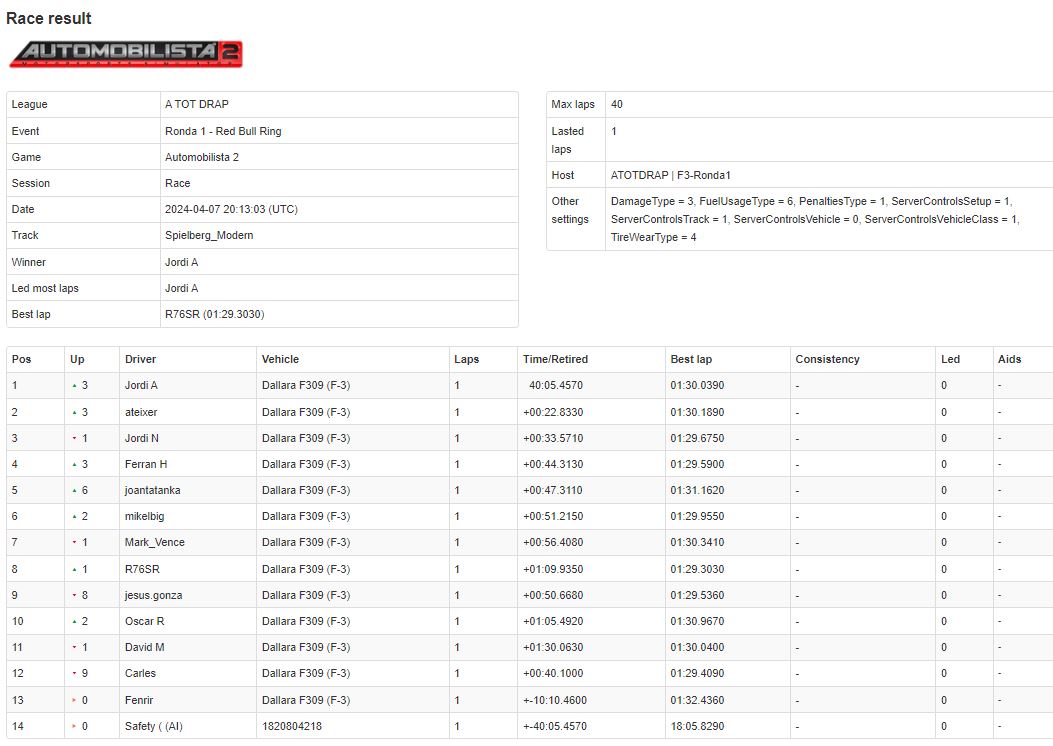Click gap time +00:22.8330
Viewport: 1053px width, 746px height.
pos(553,412)
